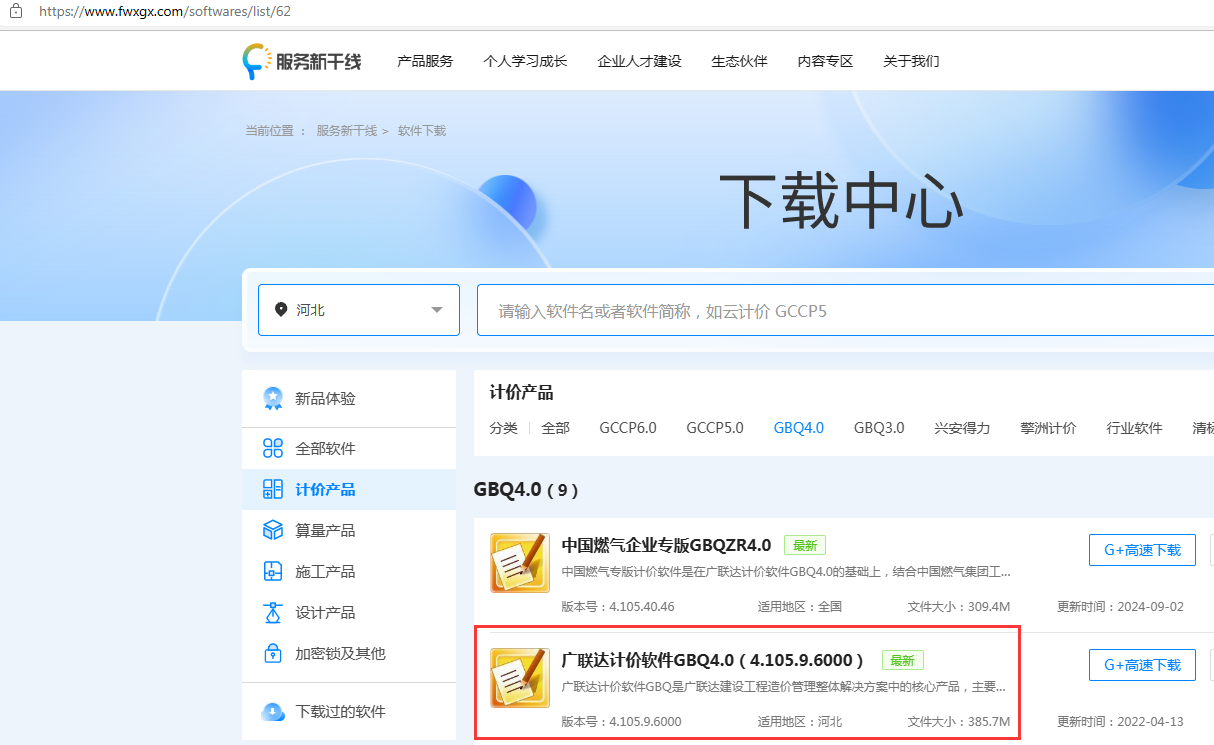
Task: Click the 广联达计价软件GBQ是 description text
Action: point(784,688)
